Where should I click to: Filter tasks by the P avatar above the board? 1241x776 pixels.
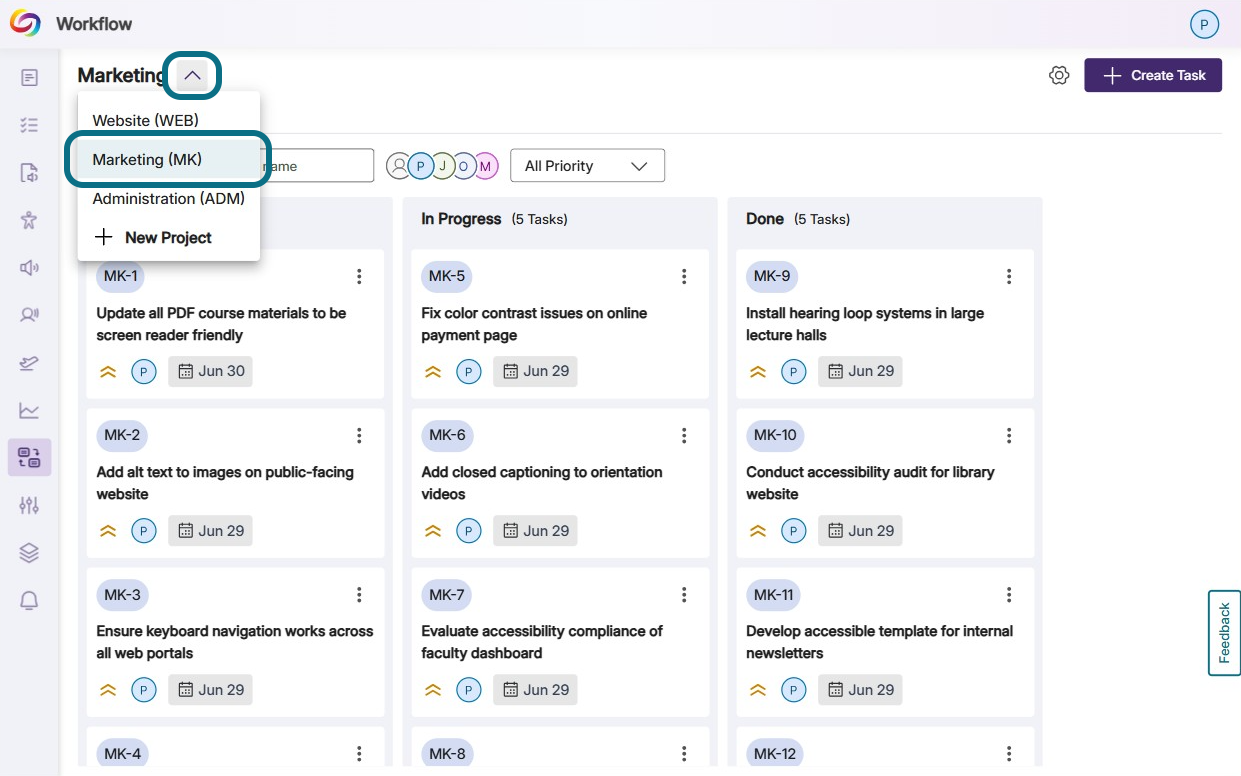(x=421, y=166)
